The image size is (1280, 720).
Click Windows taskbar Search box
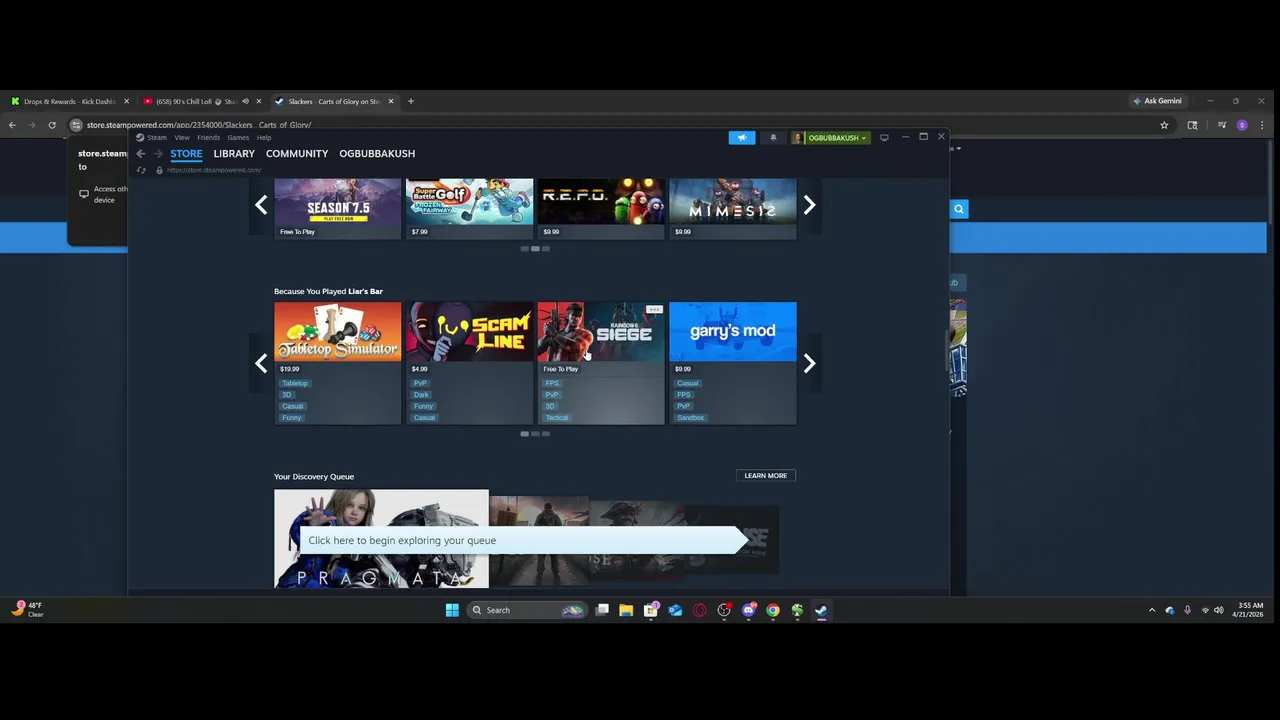click(x=526, y=610)
